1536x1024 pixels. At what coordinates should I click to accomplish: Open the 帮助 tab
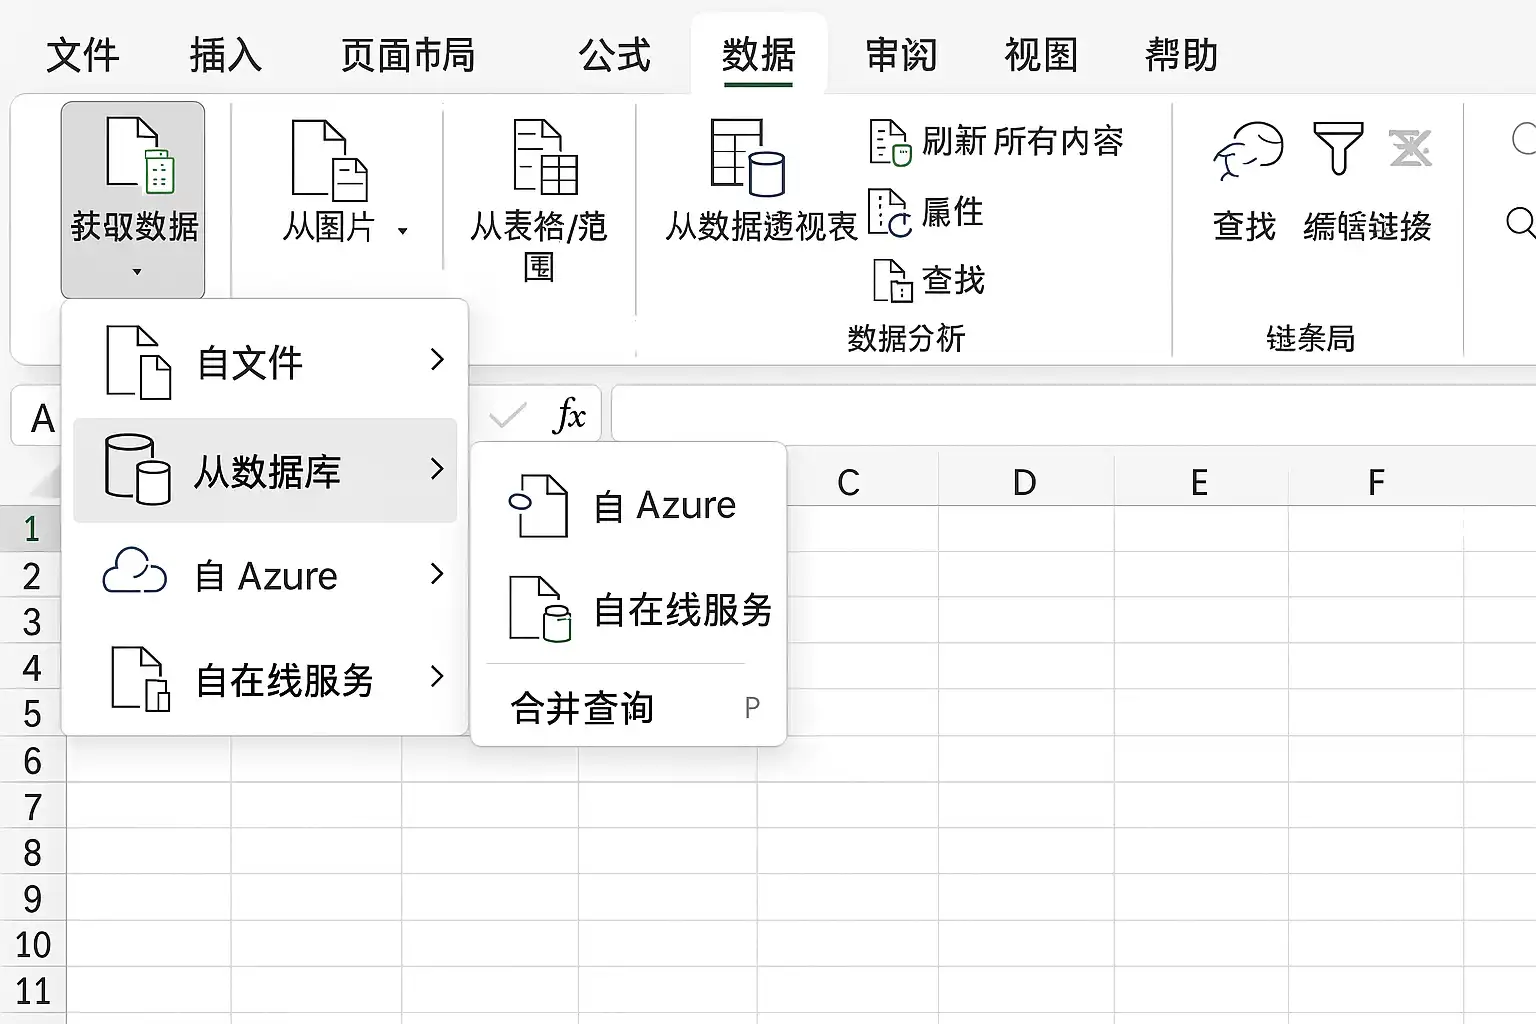pyautogui.click(x=1182, y=55)
